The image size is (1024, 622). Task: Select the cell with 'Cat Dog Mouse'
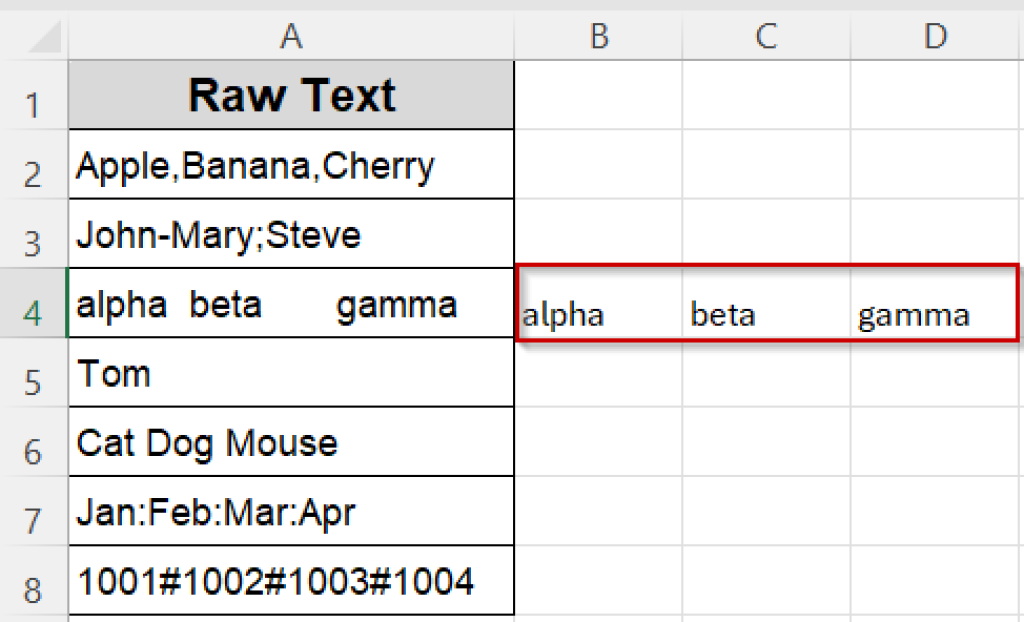(290, 441)
